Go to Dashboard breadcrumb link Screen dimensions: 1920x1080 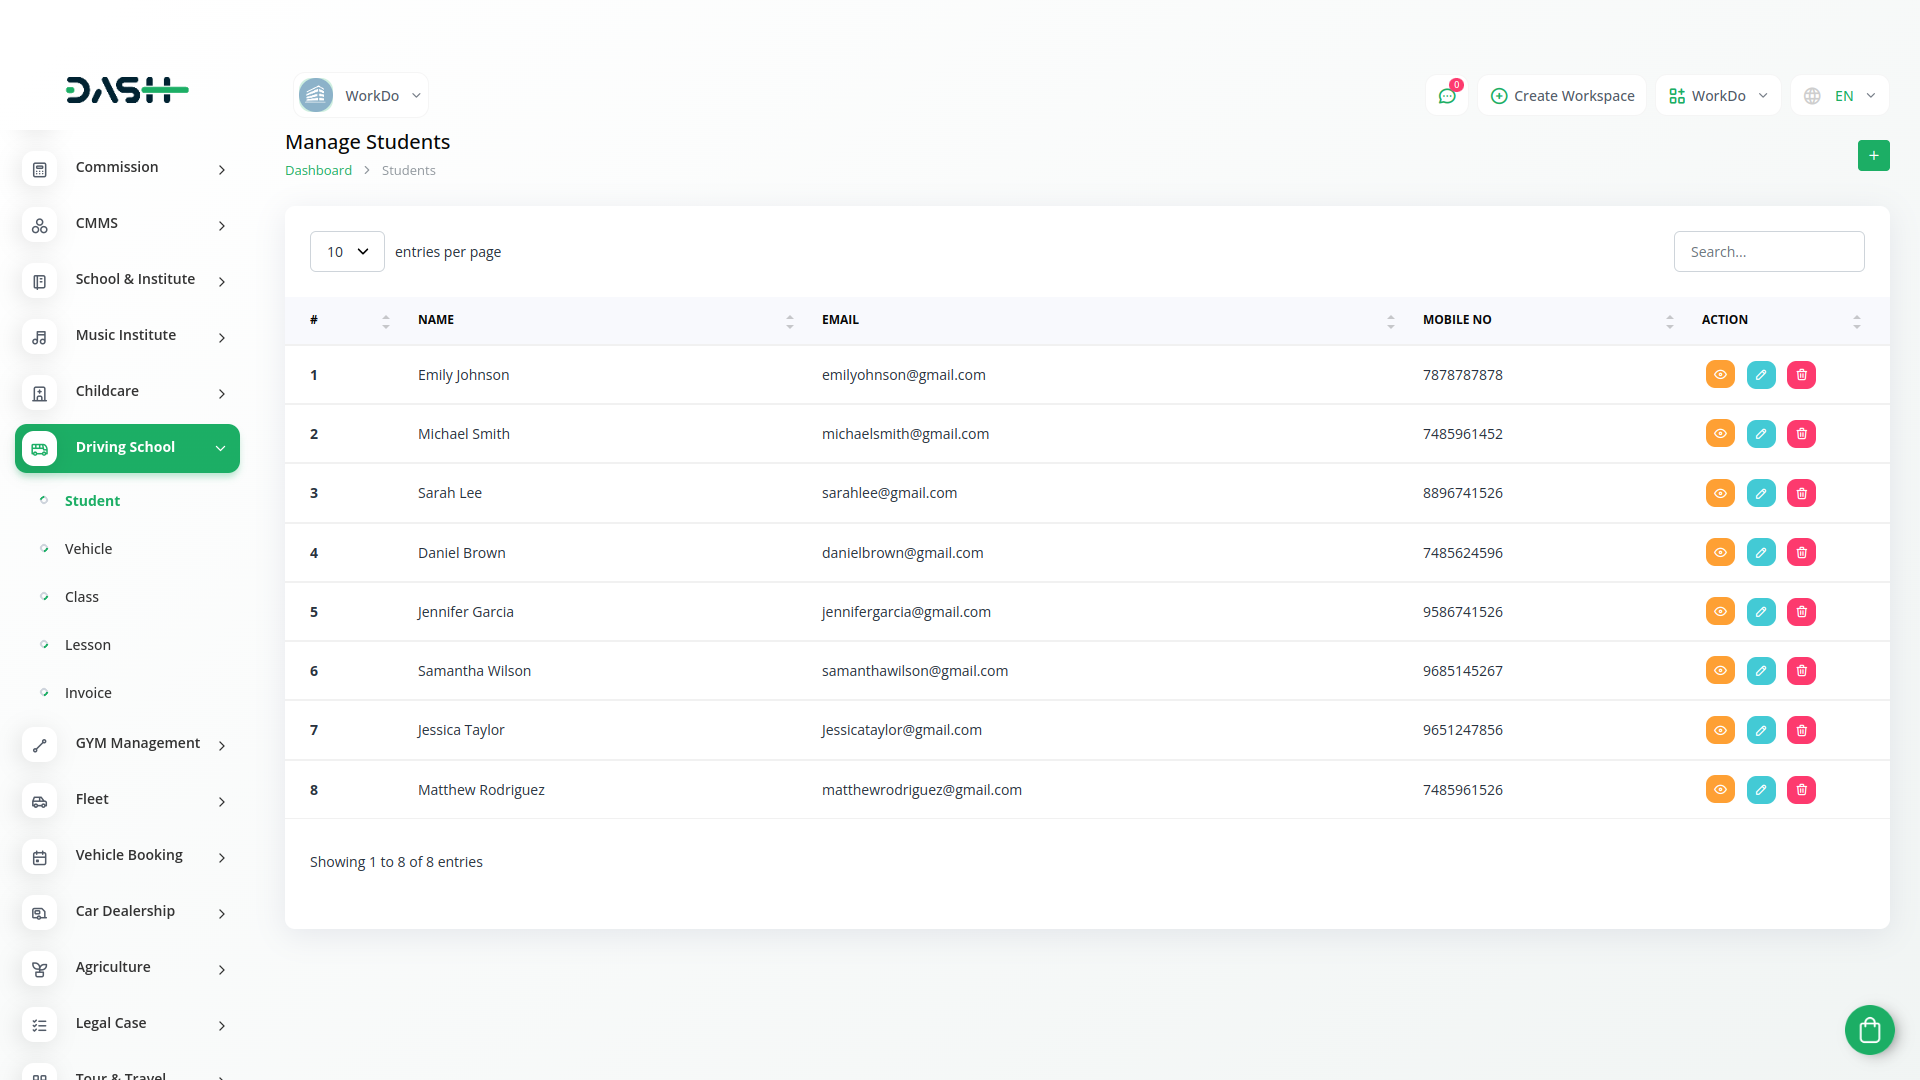click(318, 171)
